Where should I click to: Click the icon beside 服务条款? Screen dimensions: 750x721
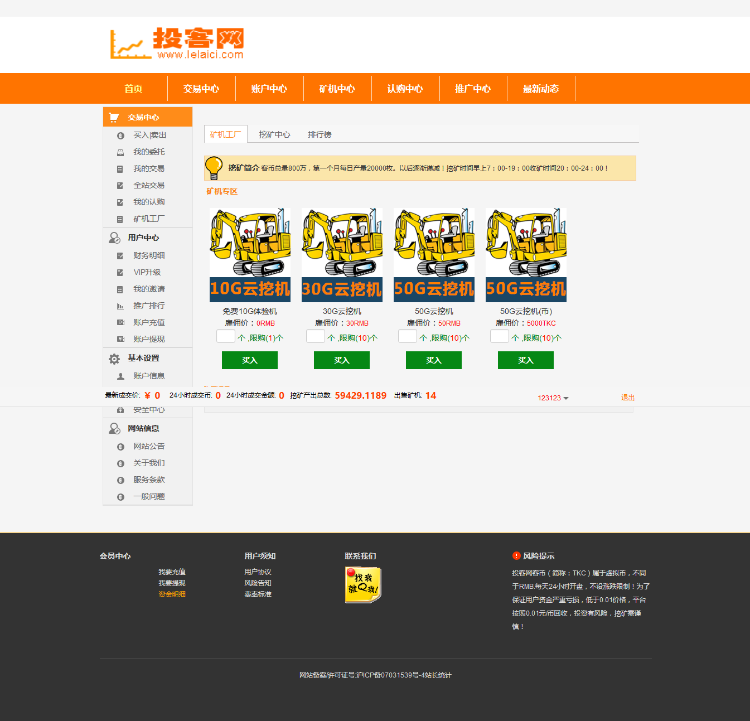point(121,480)
